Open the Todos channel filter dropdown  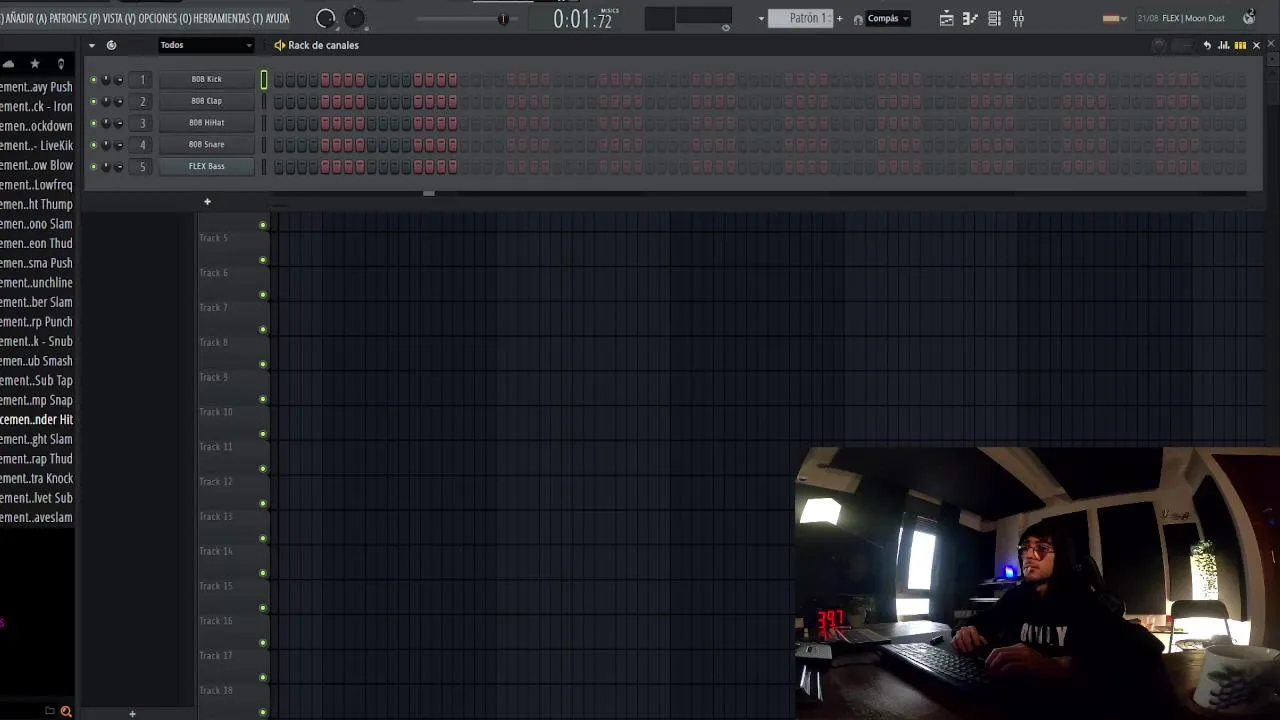(x=206, y=45)
